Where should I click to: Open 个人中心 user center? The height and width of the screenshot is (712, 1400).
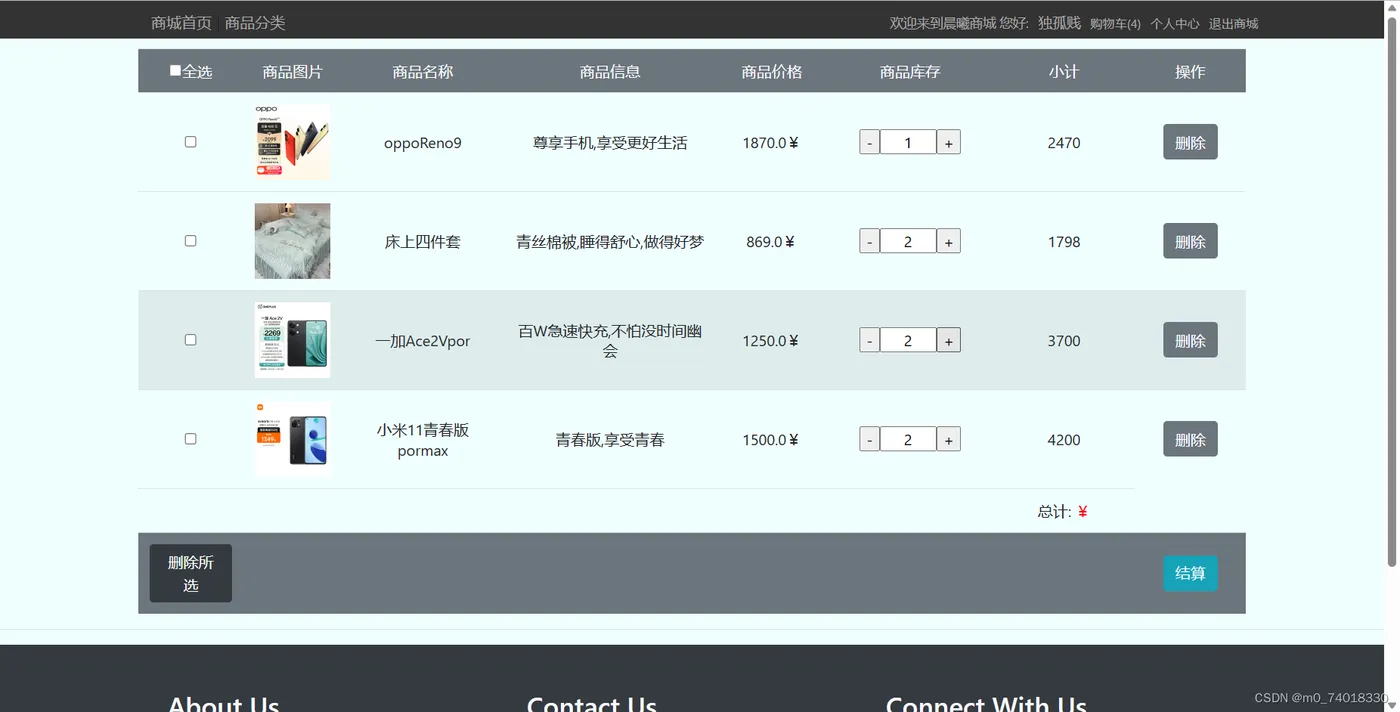(1174, 24)
